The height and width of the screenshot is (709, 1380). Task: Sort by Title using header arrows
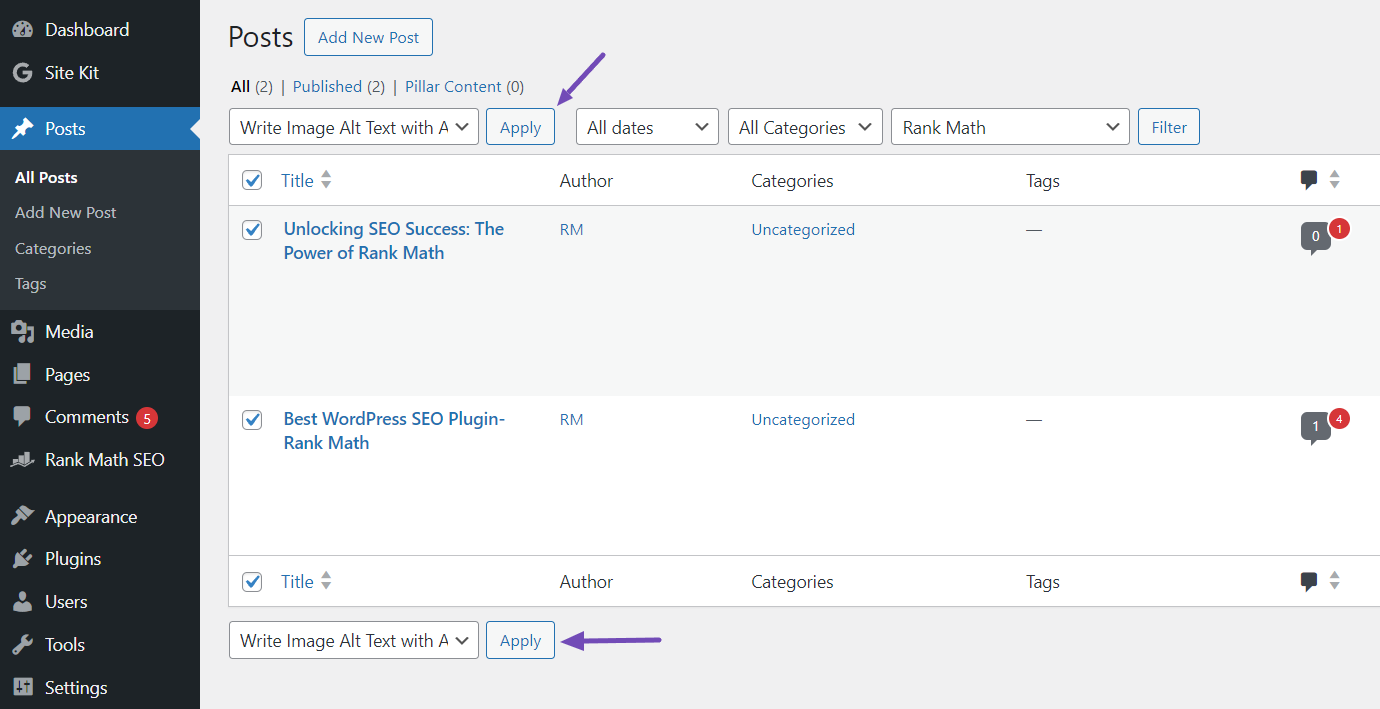pos(326,180)
